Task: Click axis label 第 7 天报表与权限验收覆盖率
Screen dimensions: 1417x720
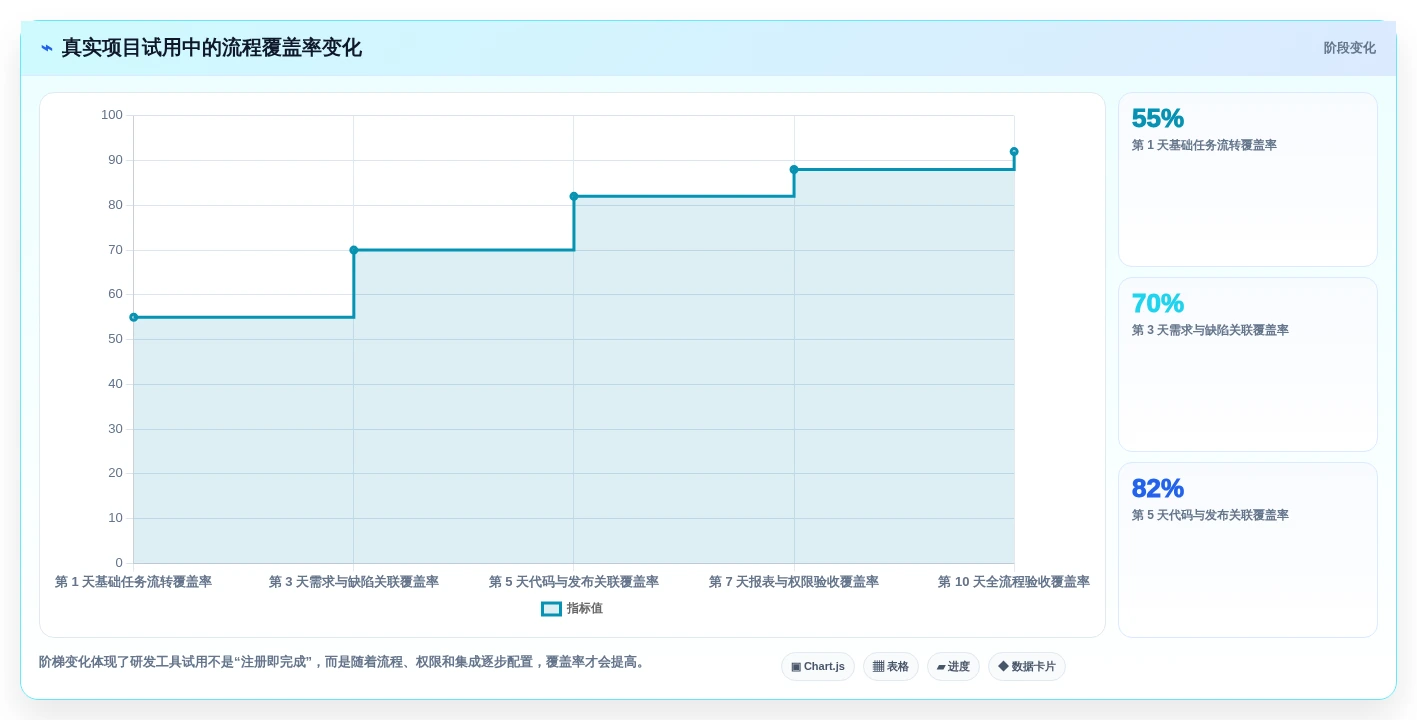Action: click(794, 582)
